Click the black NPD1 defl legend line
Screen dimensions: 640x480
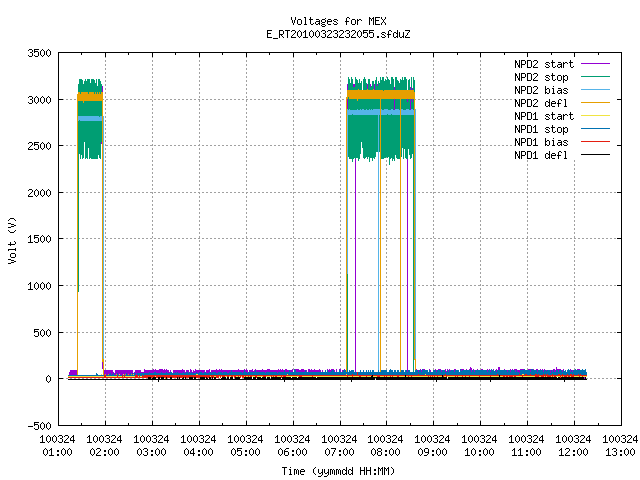[x=596, y=155]
